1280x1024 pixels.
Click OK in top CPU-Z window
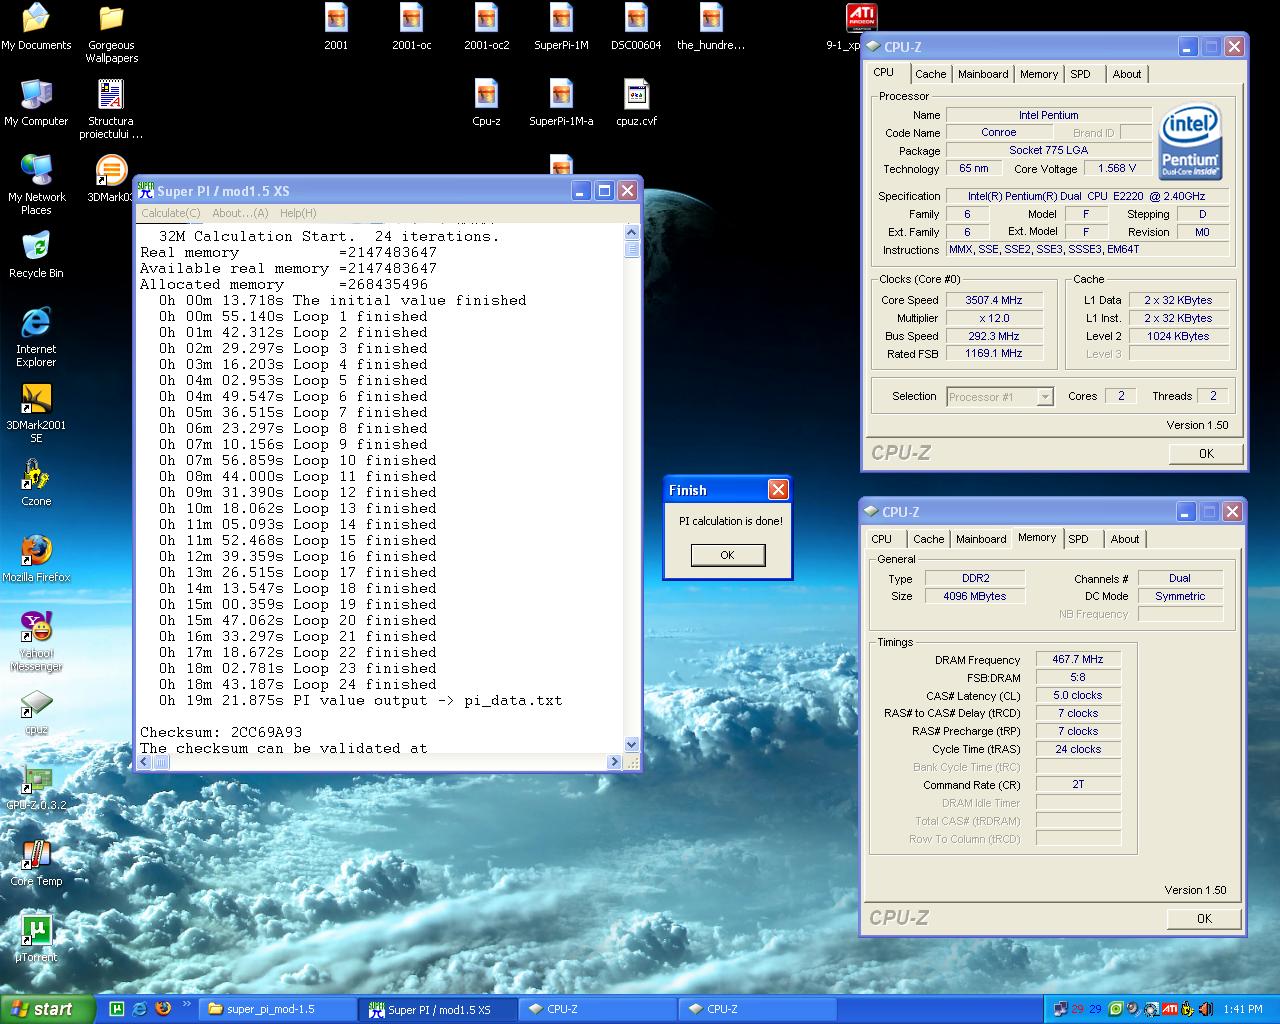pos(1206,453)
